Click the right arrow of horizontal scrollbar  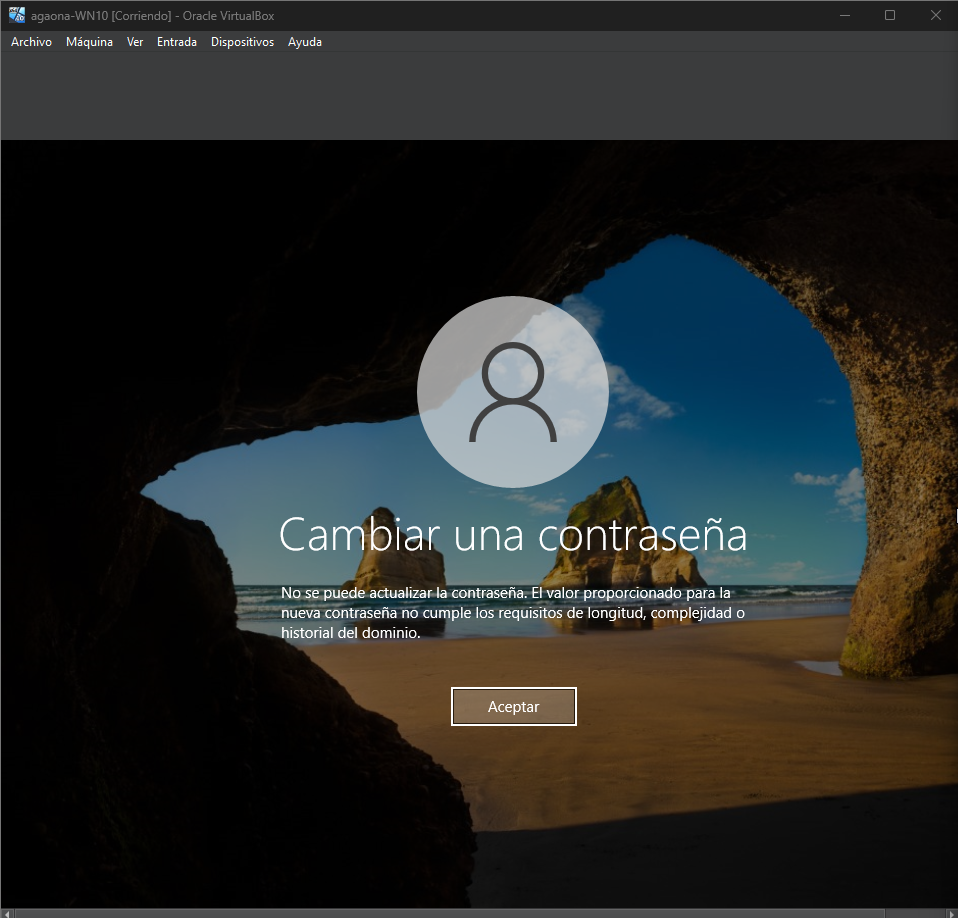(951, 913)
